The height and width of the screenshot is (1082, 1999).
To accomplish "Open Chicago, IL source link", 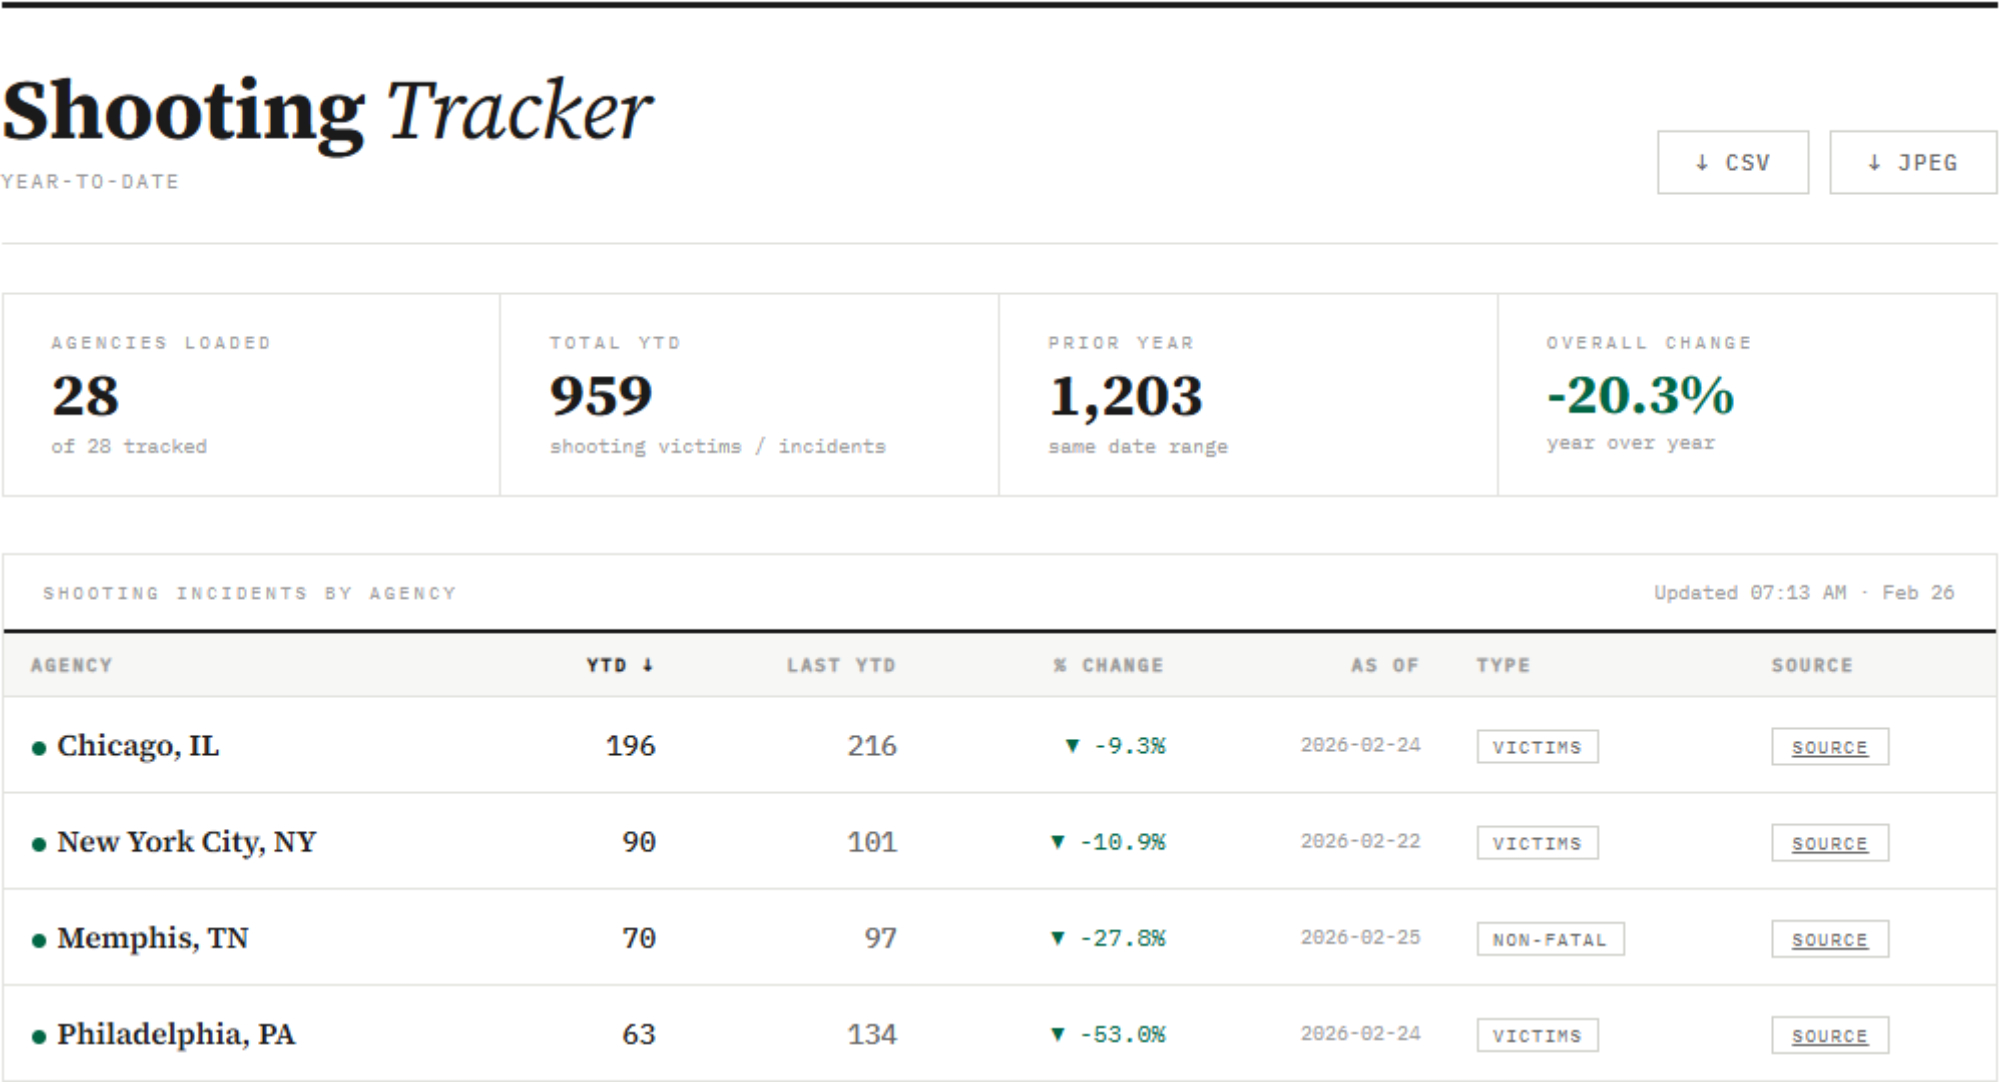I will point(1829,747).
